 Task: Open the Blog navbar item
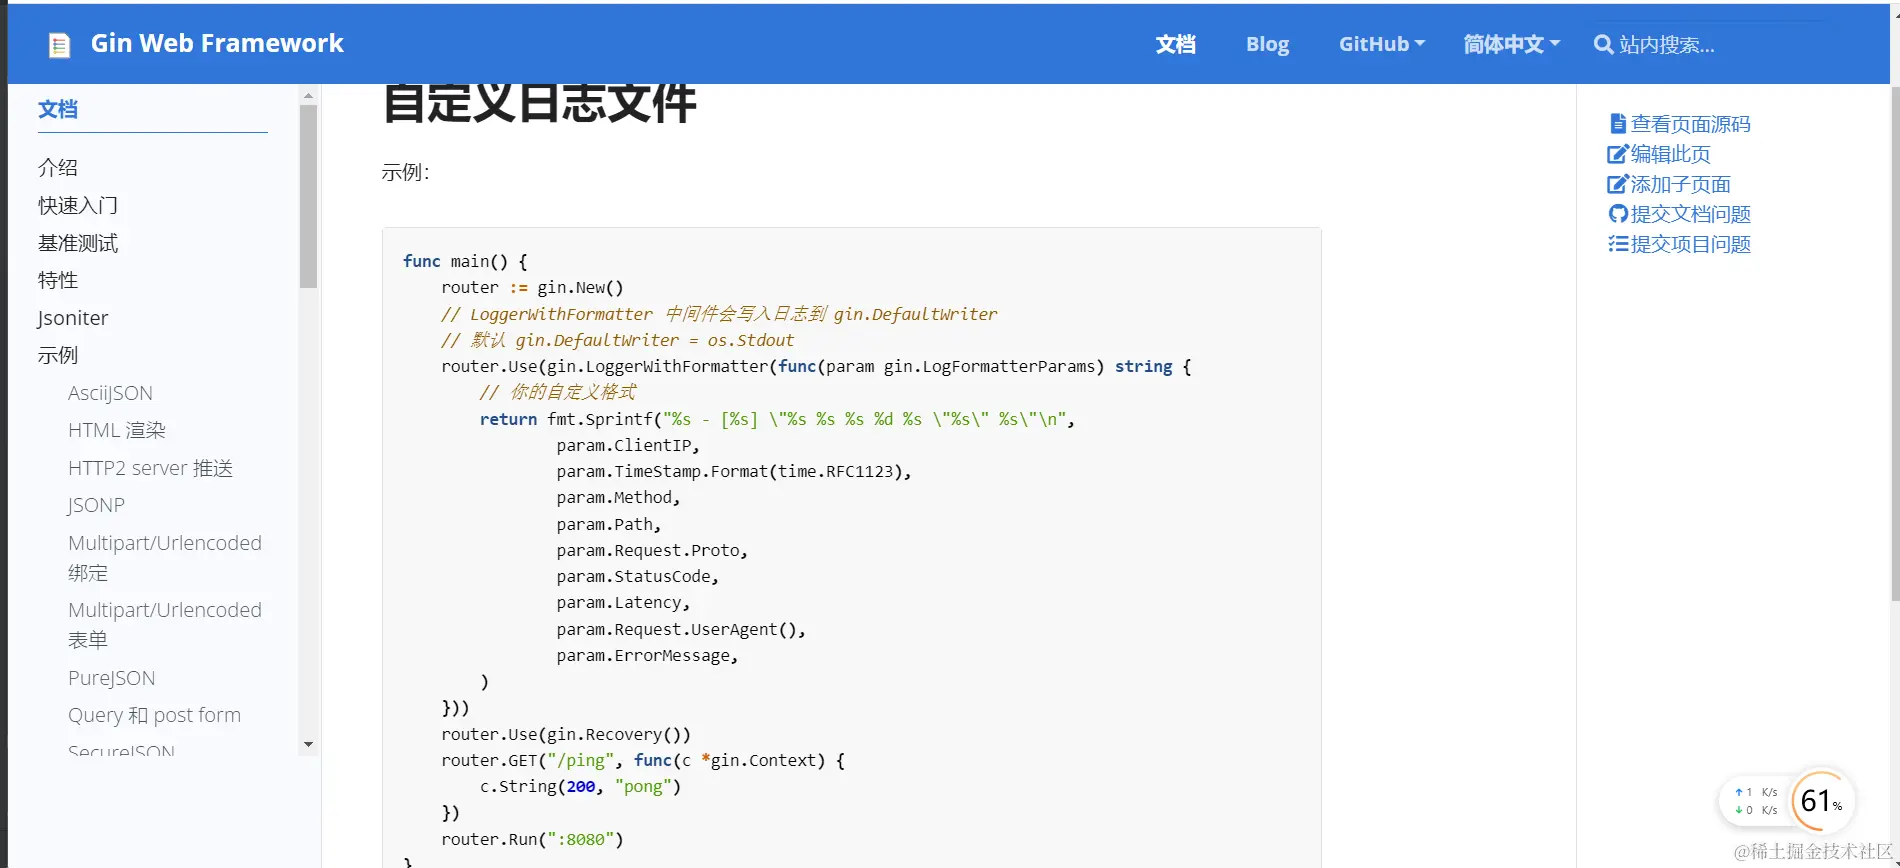[x=1267, y=44]
